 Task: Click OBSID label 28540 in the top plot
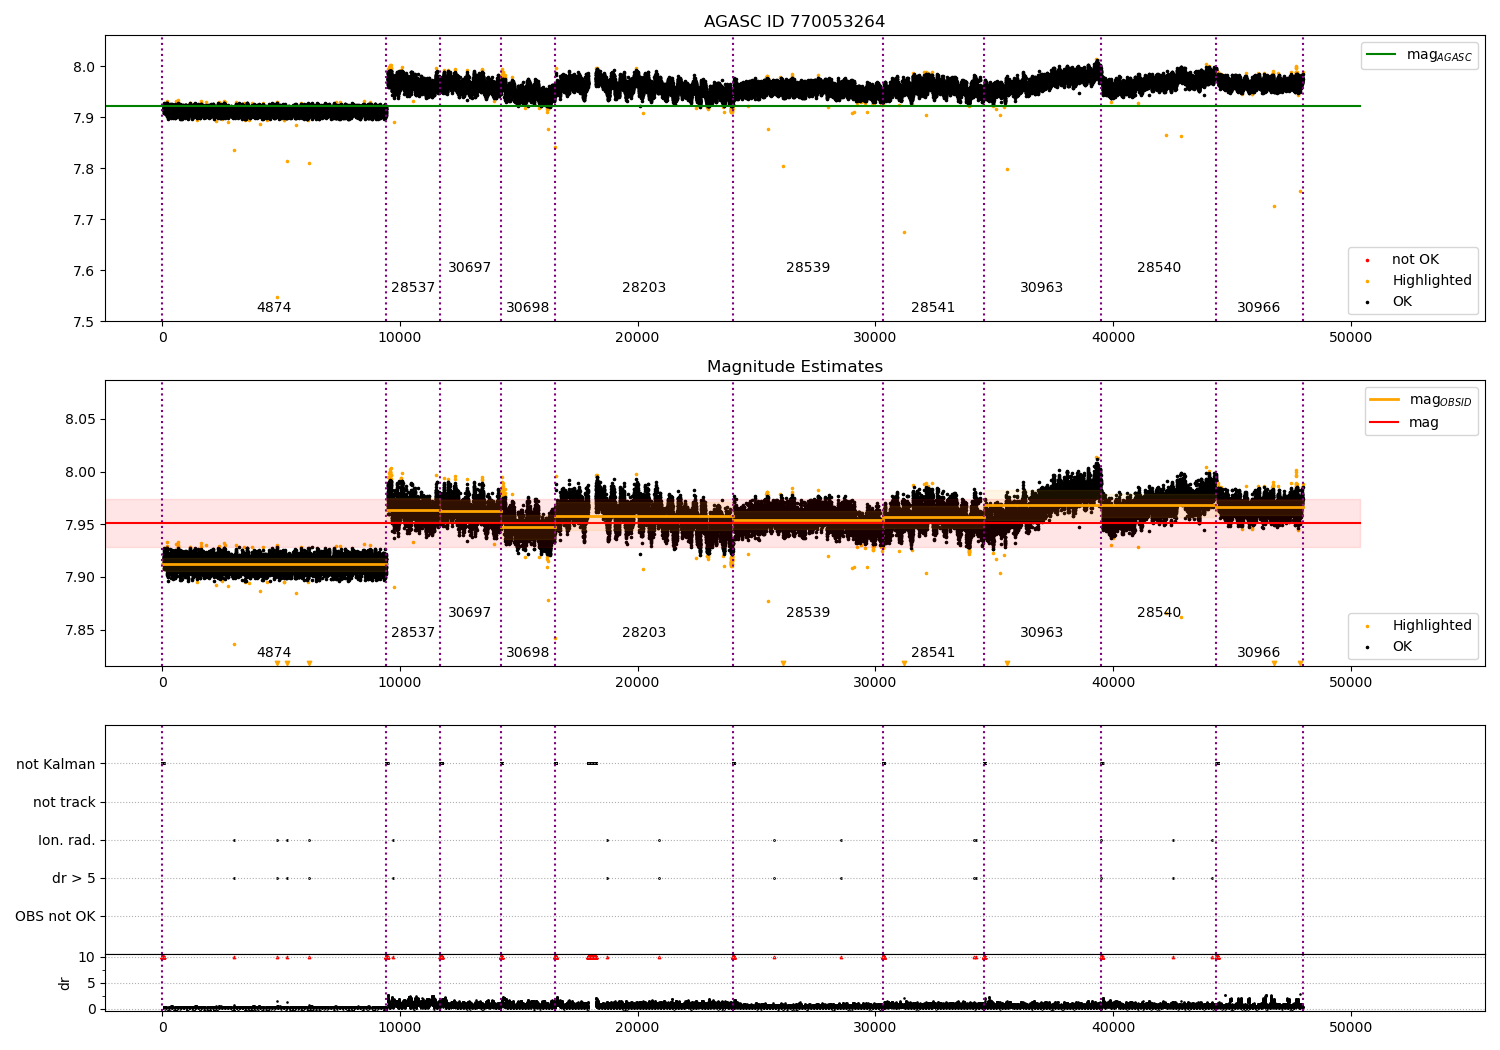point(1159,268)
